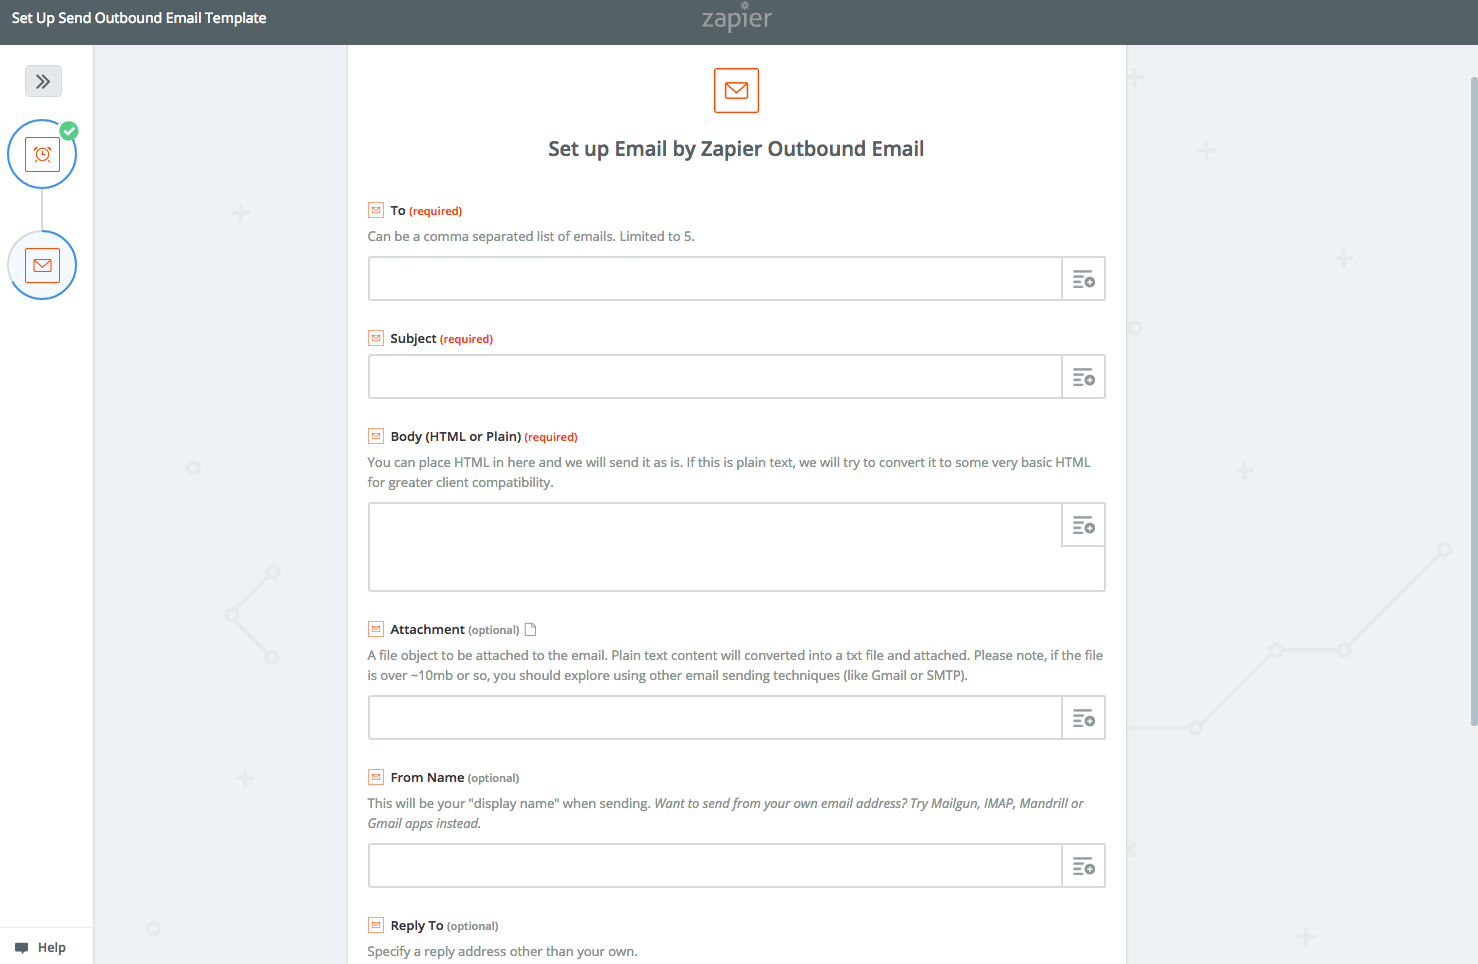Viewport: 1478px width, 964px height.
Task: Click the 'Reply To' field label
Action: coord(417,925)
